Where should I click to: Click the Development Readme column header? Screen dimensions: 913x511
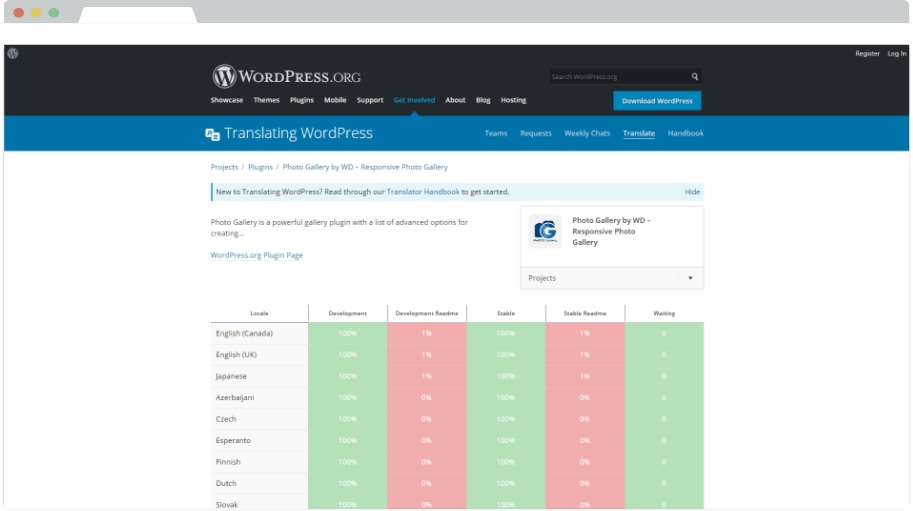(427, 313)
